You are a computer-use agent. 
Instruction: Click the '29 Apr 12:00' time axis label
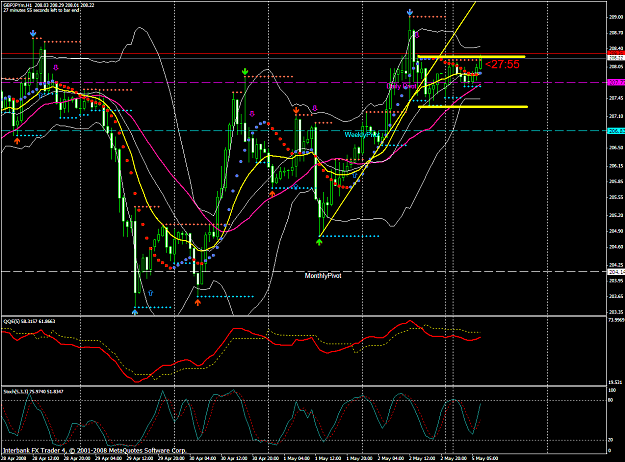[140, 458]
